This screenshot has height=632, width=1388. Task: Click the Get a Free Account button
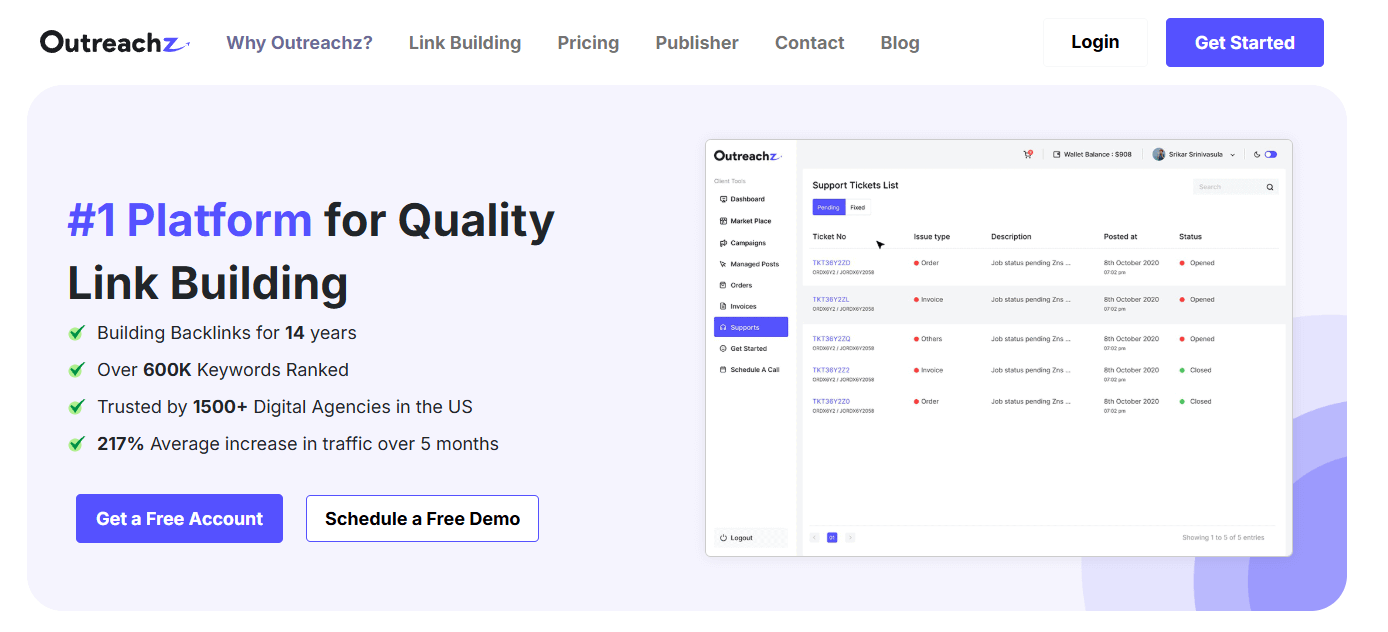point(179,519)
